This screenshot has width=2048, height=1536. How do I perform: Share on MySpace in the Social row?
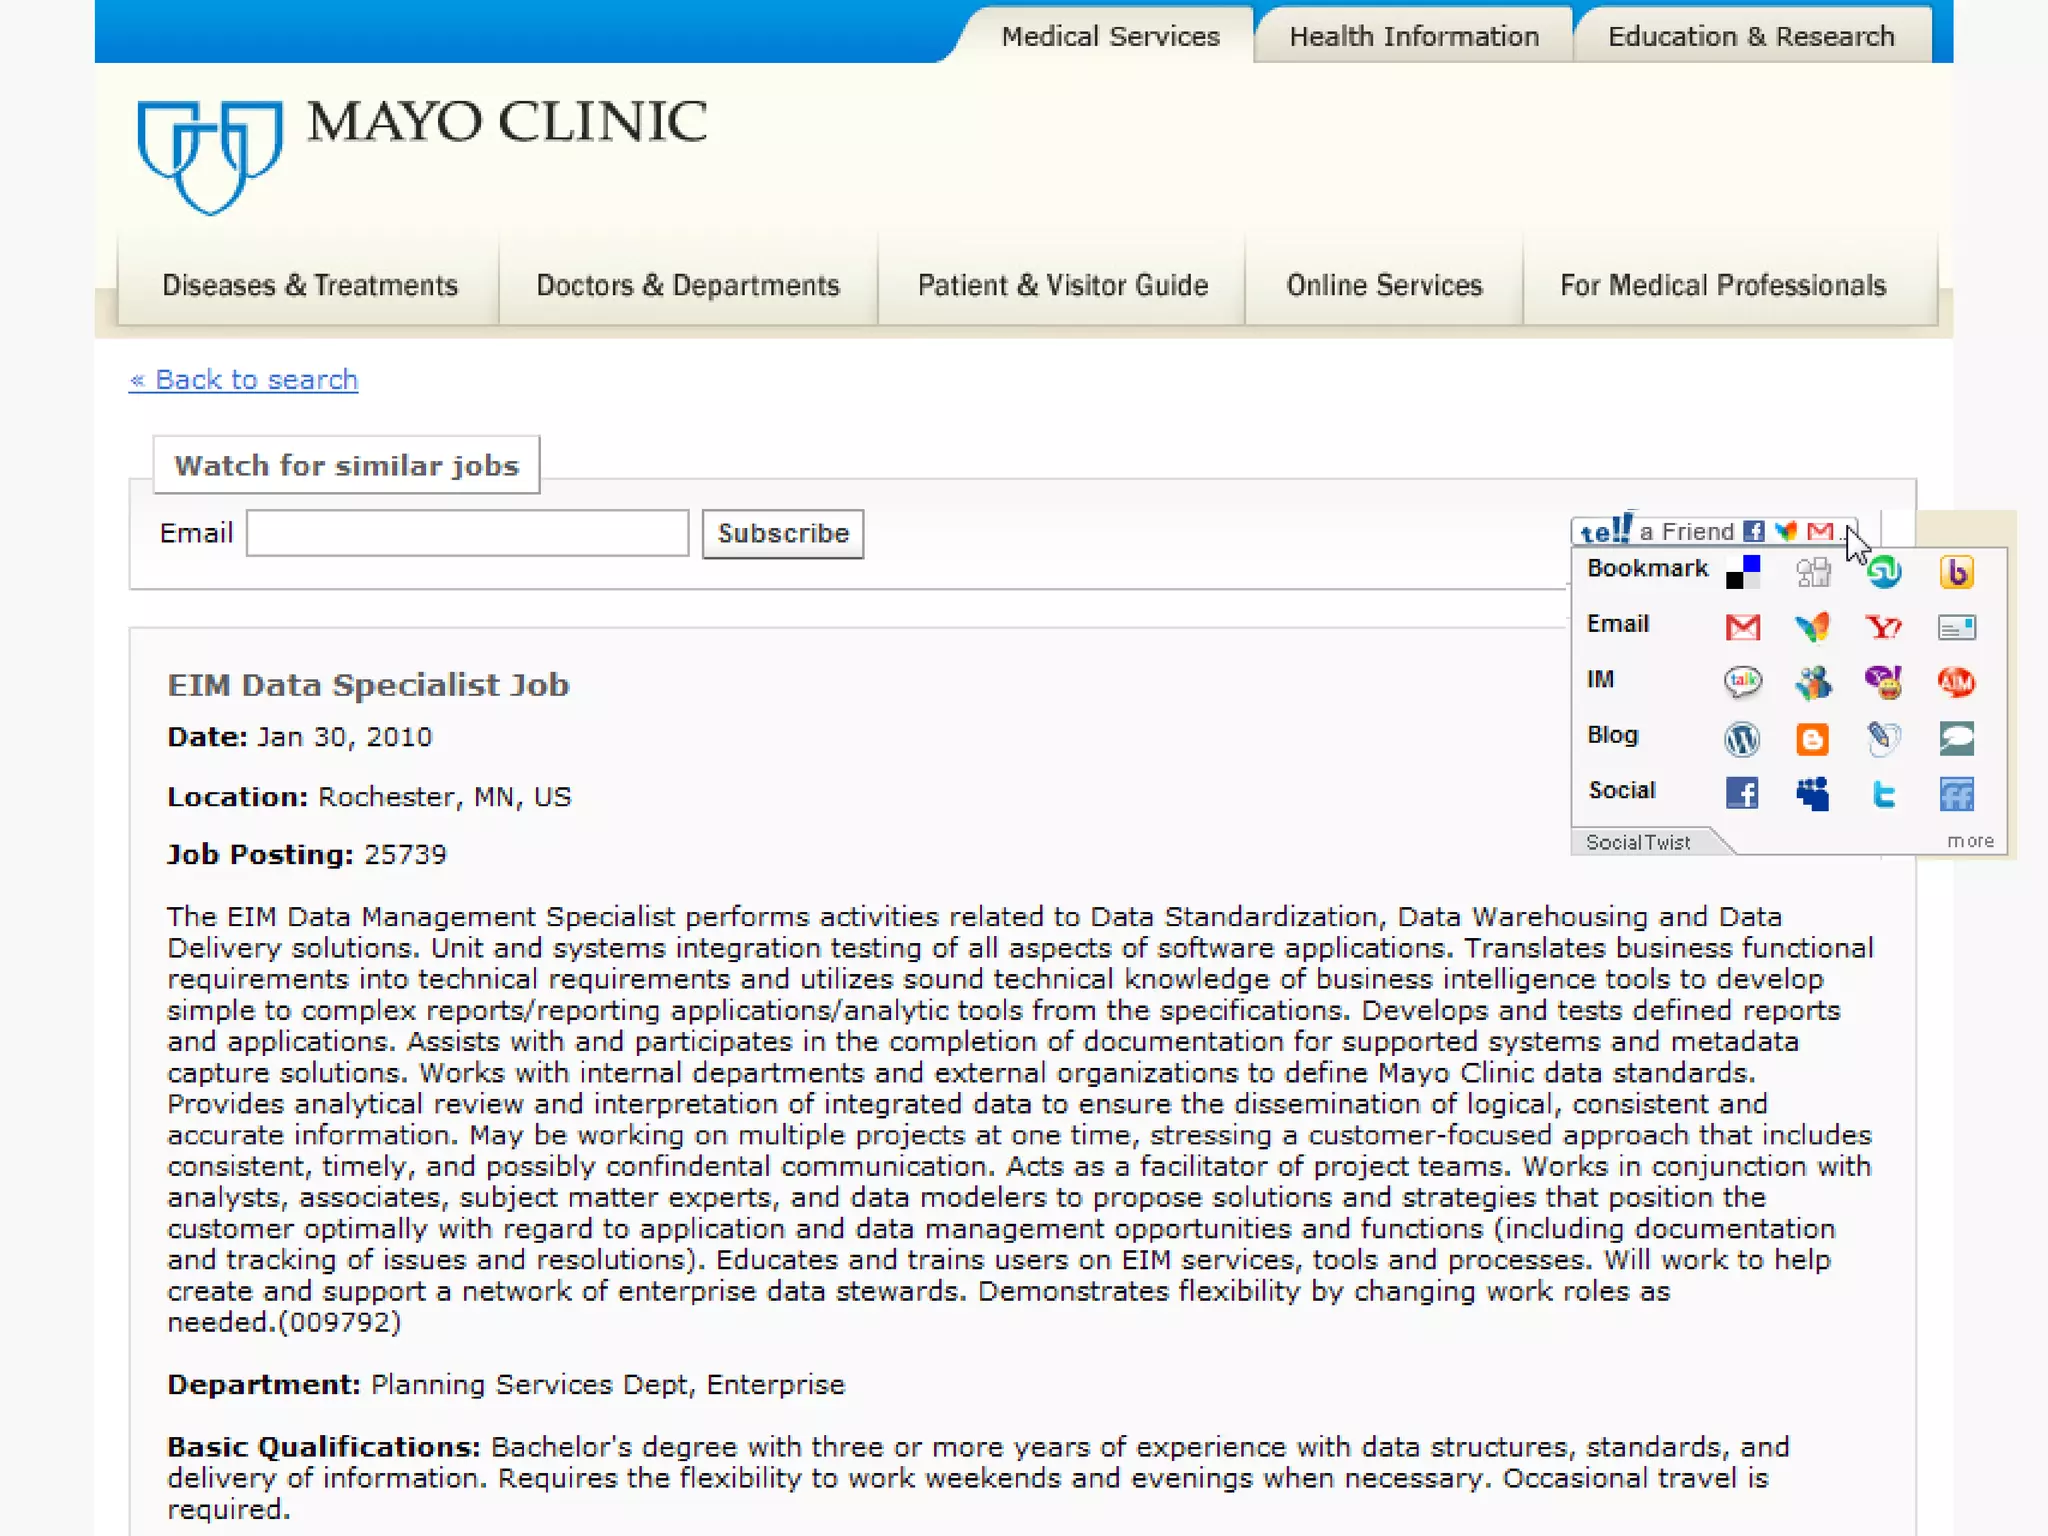tap(1812, 794)
